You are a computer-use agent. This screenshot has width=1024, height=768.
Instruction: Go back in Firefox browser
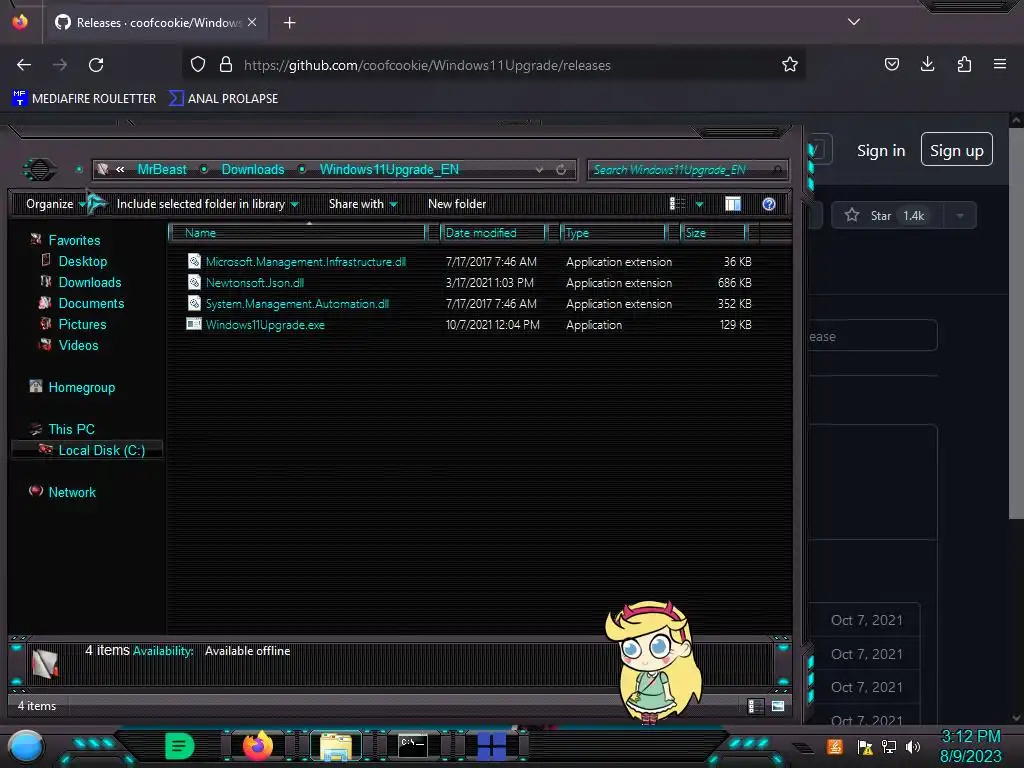(24, 65)
